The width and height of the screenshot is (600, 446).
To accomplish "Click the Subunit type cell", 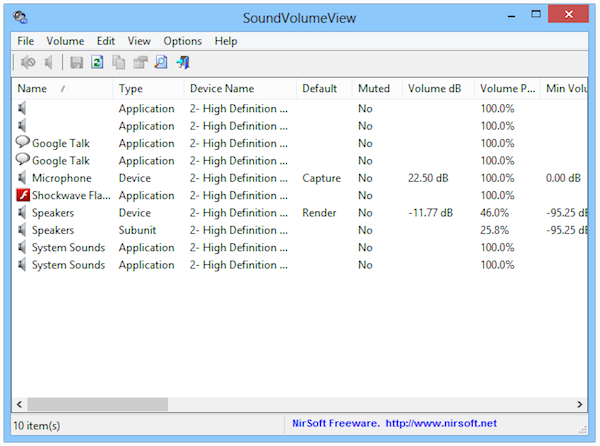I will tap(137, 230).
